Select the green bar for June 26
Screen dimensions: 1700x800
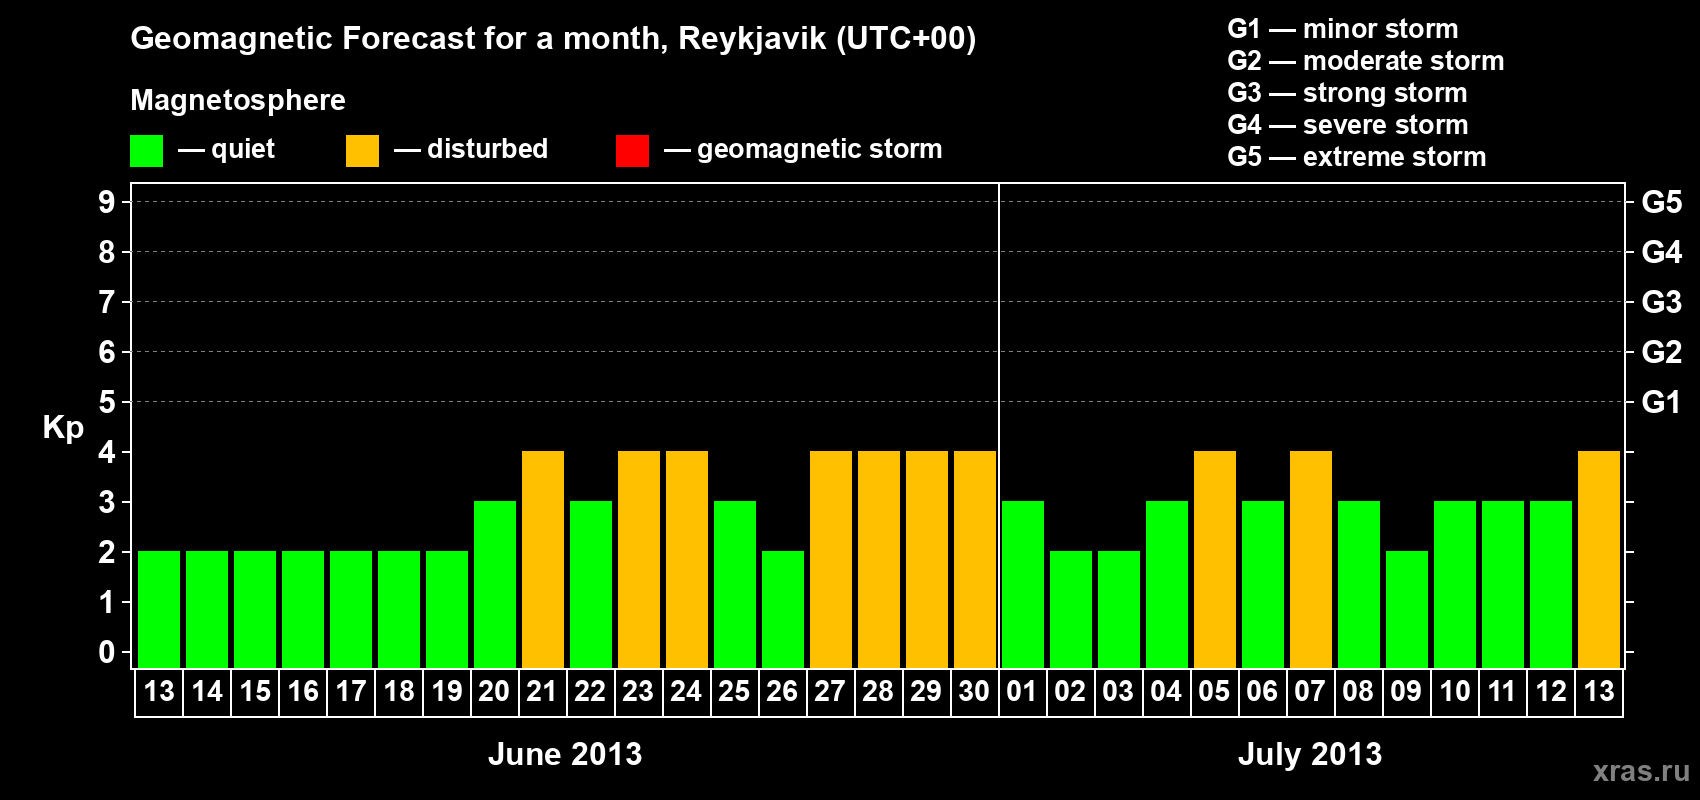783,609
